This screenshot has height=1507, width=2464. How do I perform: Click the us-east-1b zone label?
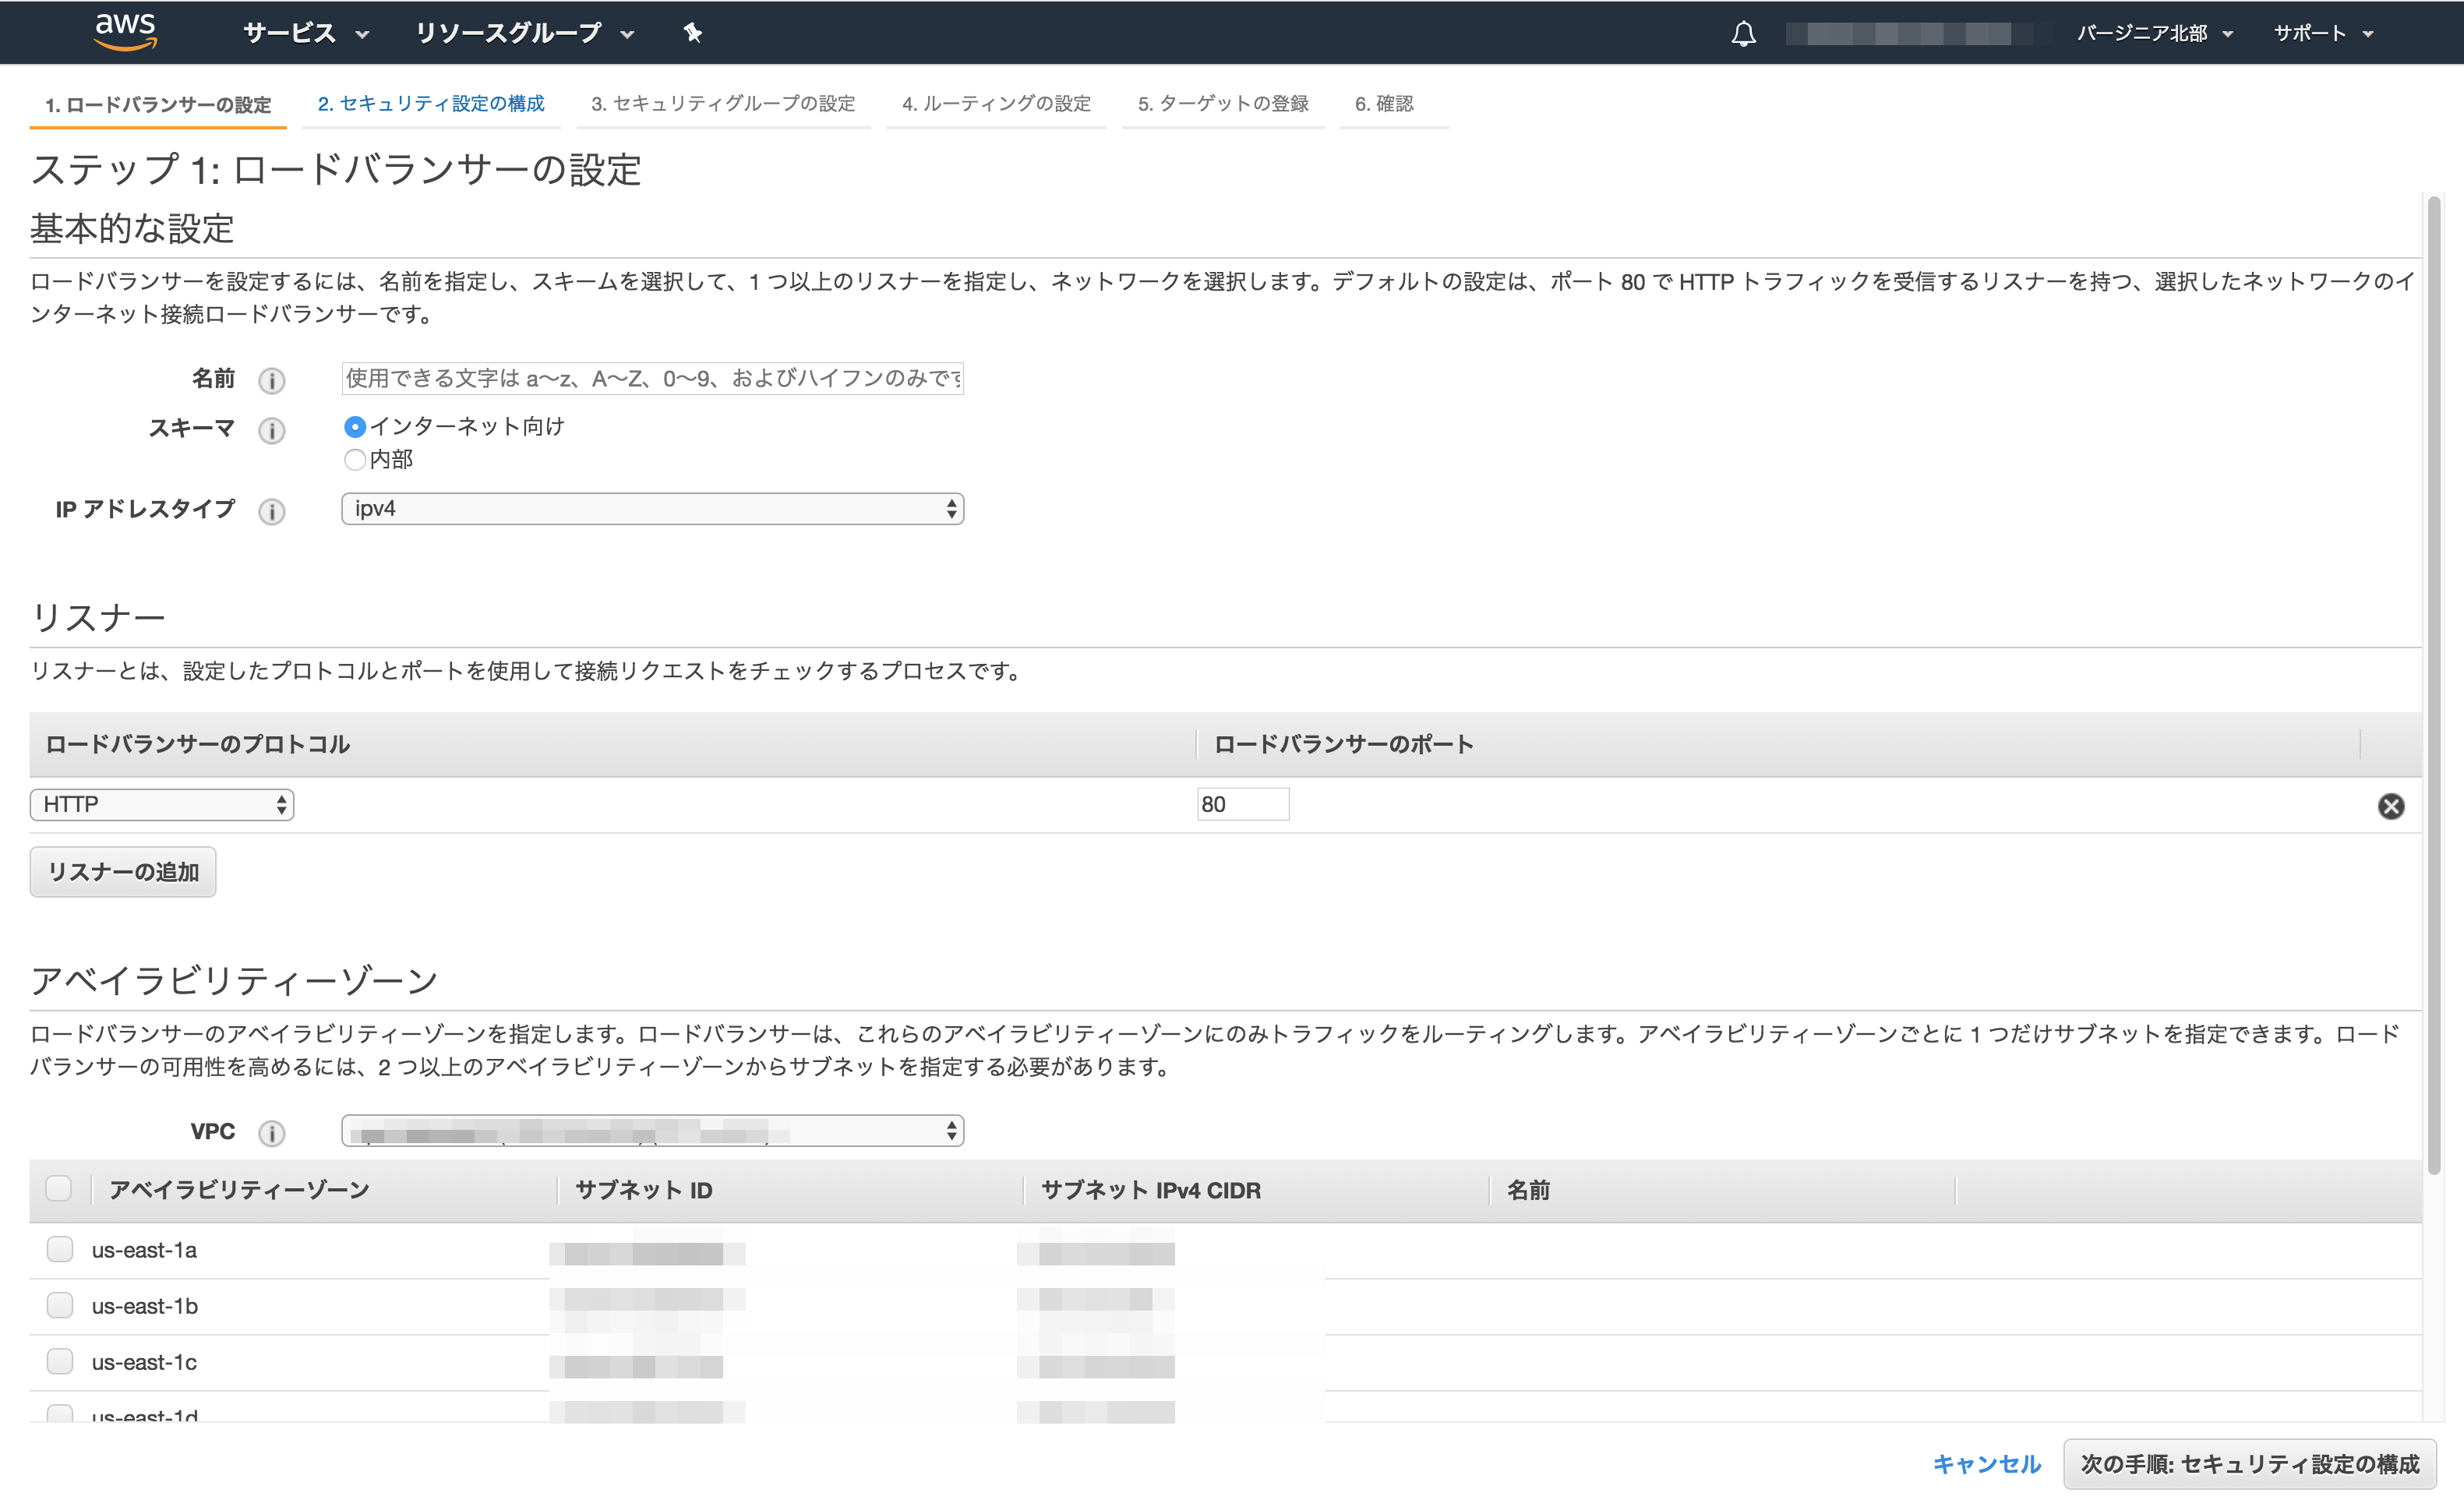[x=145, y=1306]
